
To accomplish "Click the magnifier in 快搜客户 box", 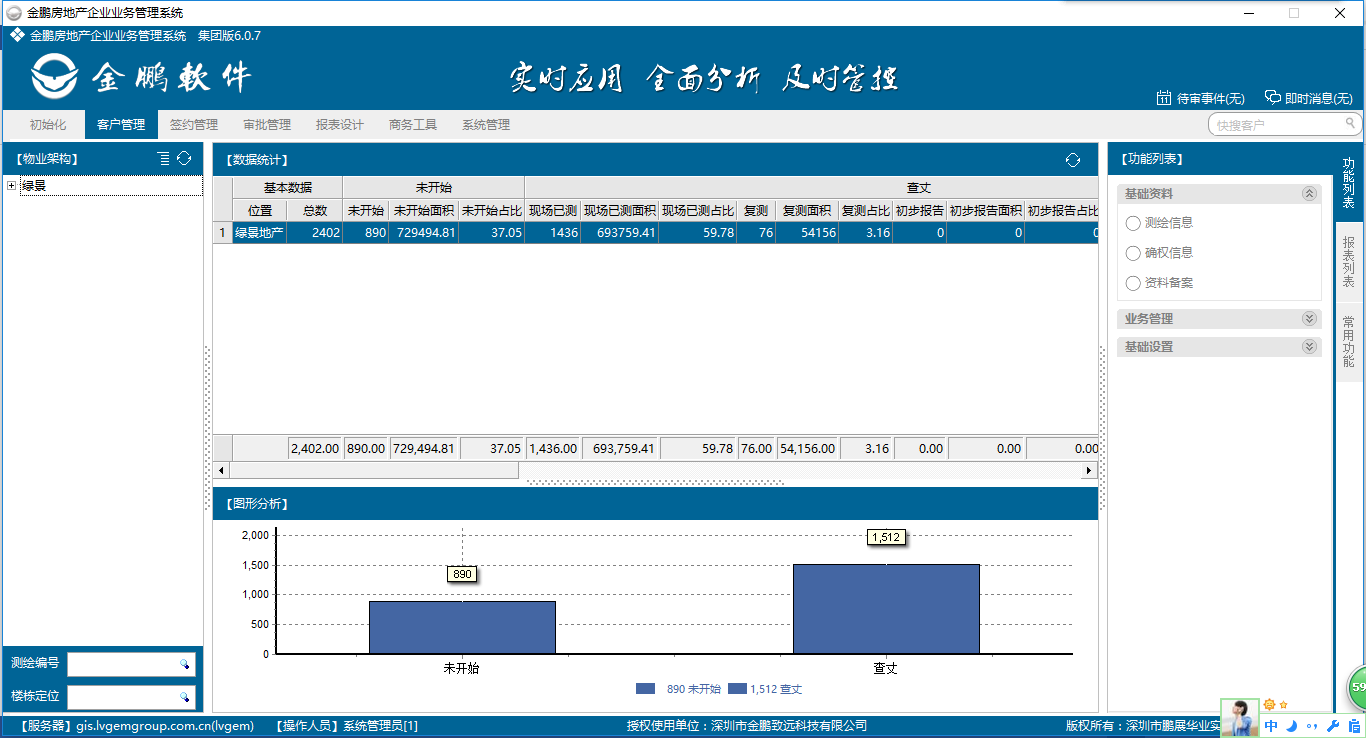I will (1351, 124).
